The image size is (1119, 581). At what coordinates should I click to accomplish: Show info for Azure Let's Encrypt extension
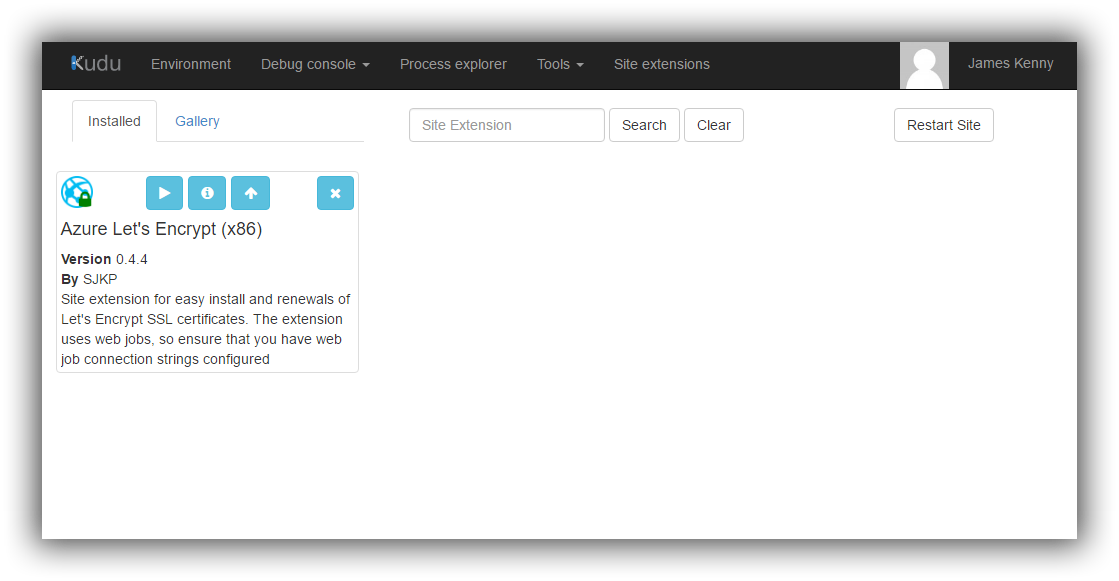pos(207,193)
